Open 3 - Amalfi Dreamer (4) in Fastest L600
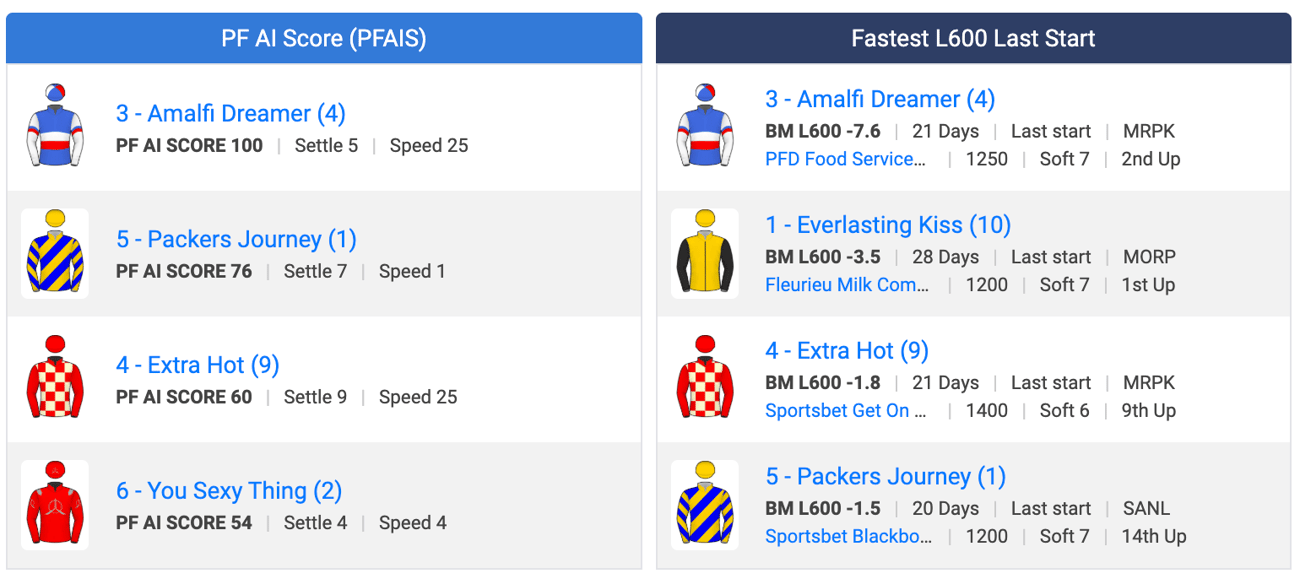The image size is (1300, 579). point(880,100)
